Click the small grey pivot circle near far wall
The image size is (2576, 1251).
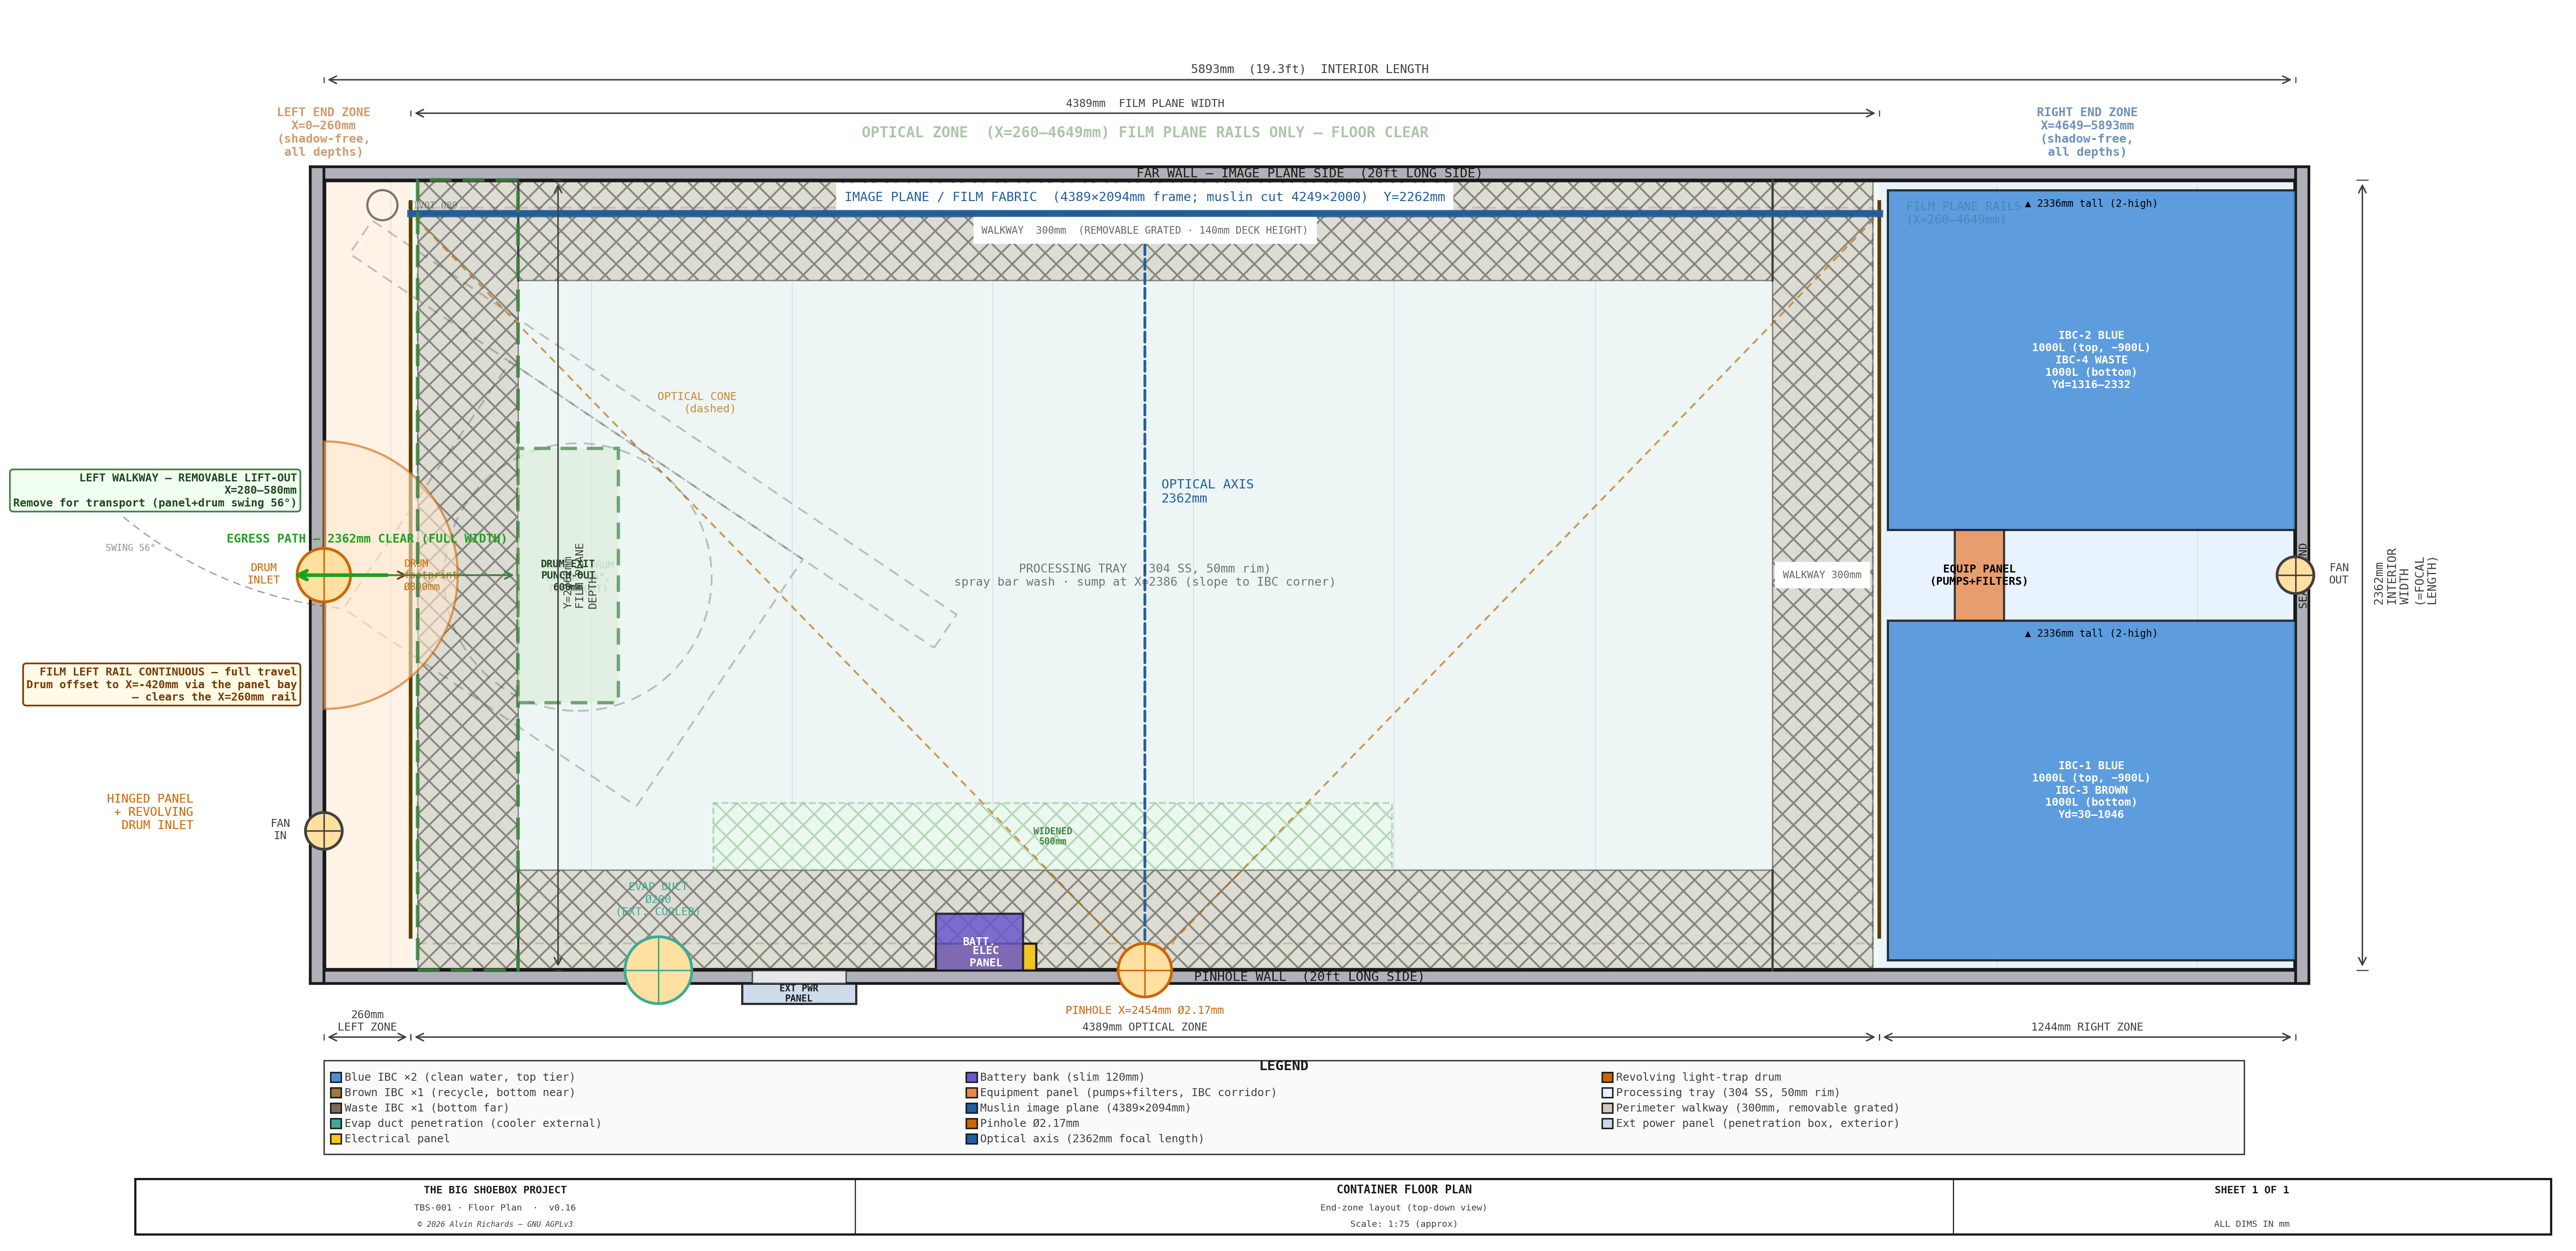(x=382, y=205)
